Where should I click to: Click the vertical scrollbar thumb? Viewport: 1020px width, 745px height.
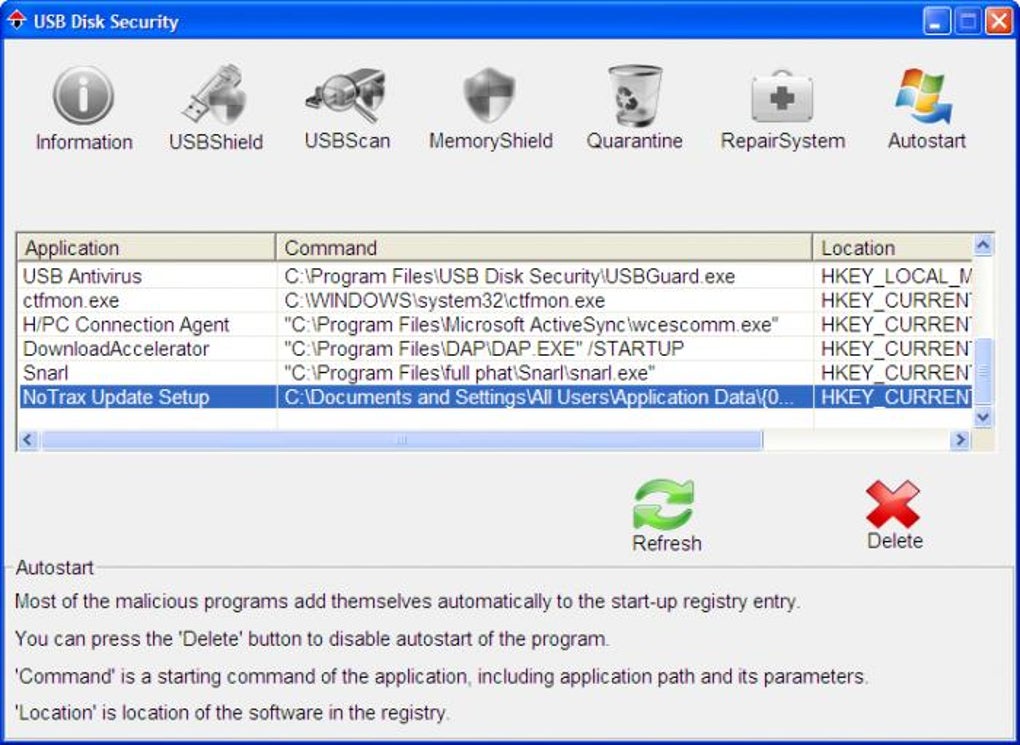tap(983, 371)
